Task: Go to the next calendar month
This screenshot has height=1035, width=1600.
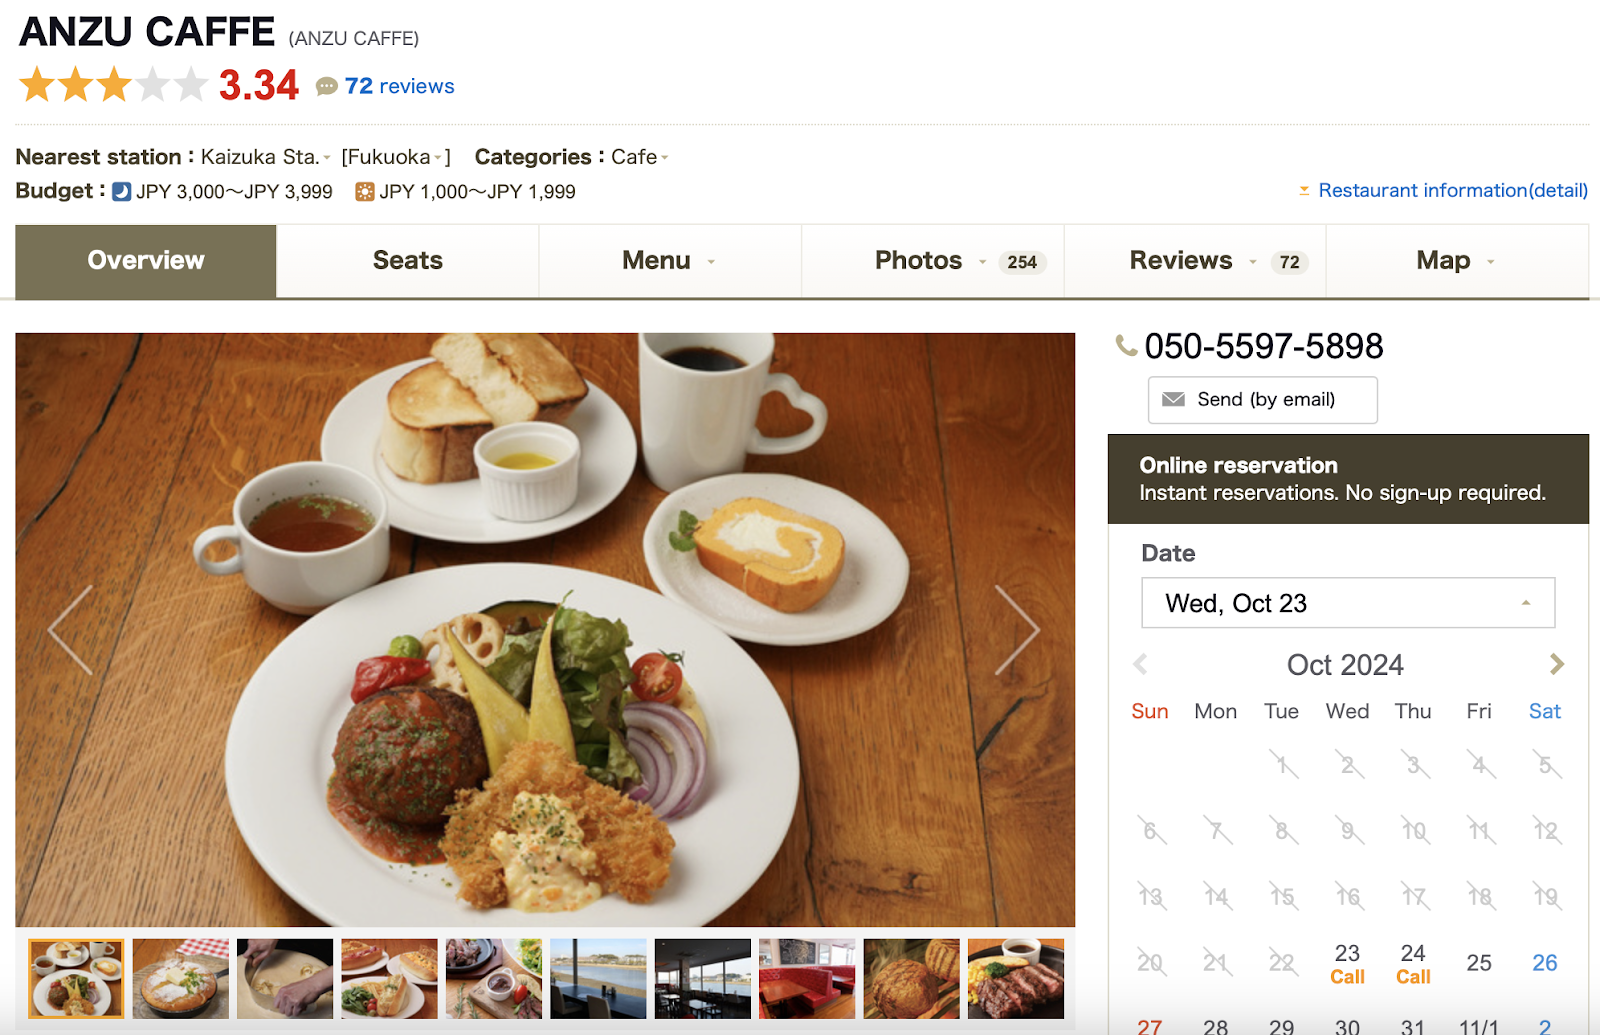Action: pyautogui.click(x=1556, y=664)
